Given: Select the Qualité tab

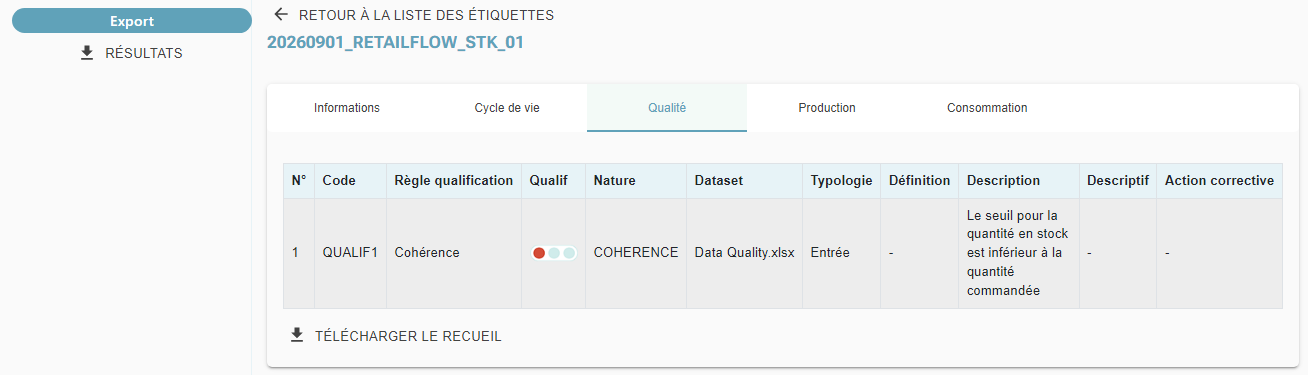Looking at the screenshot, I should (667, 108).
